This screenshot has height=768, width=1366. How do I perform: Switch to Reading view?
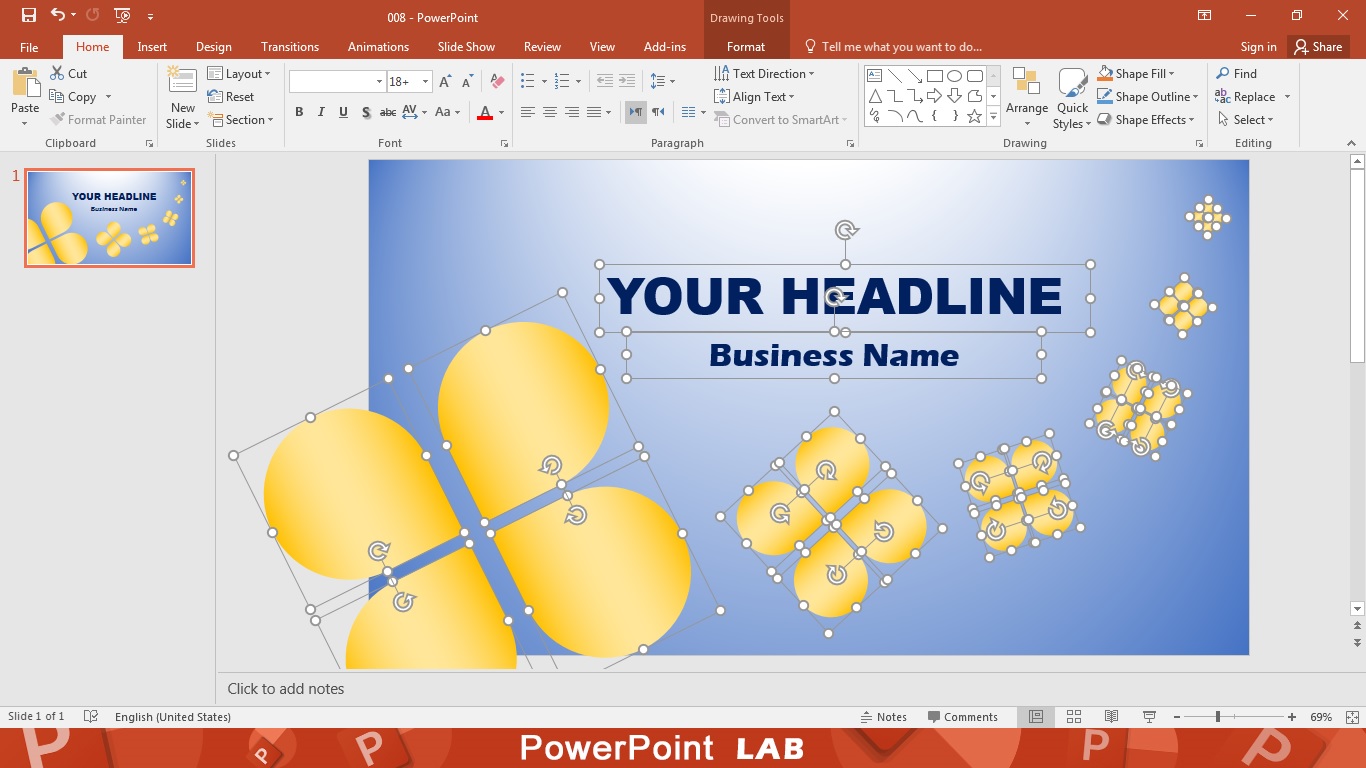[1111, 717]
